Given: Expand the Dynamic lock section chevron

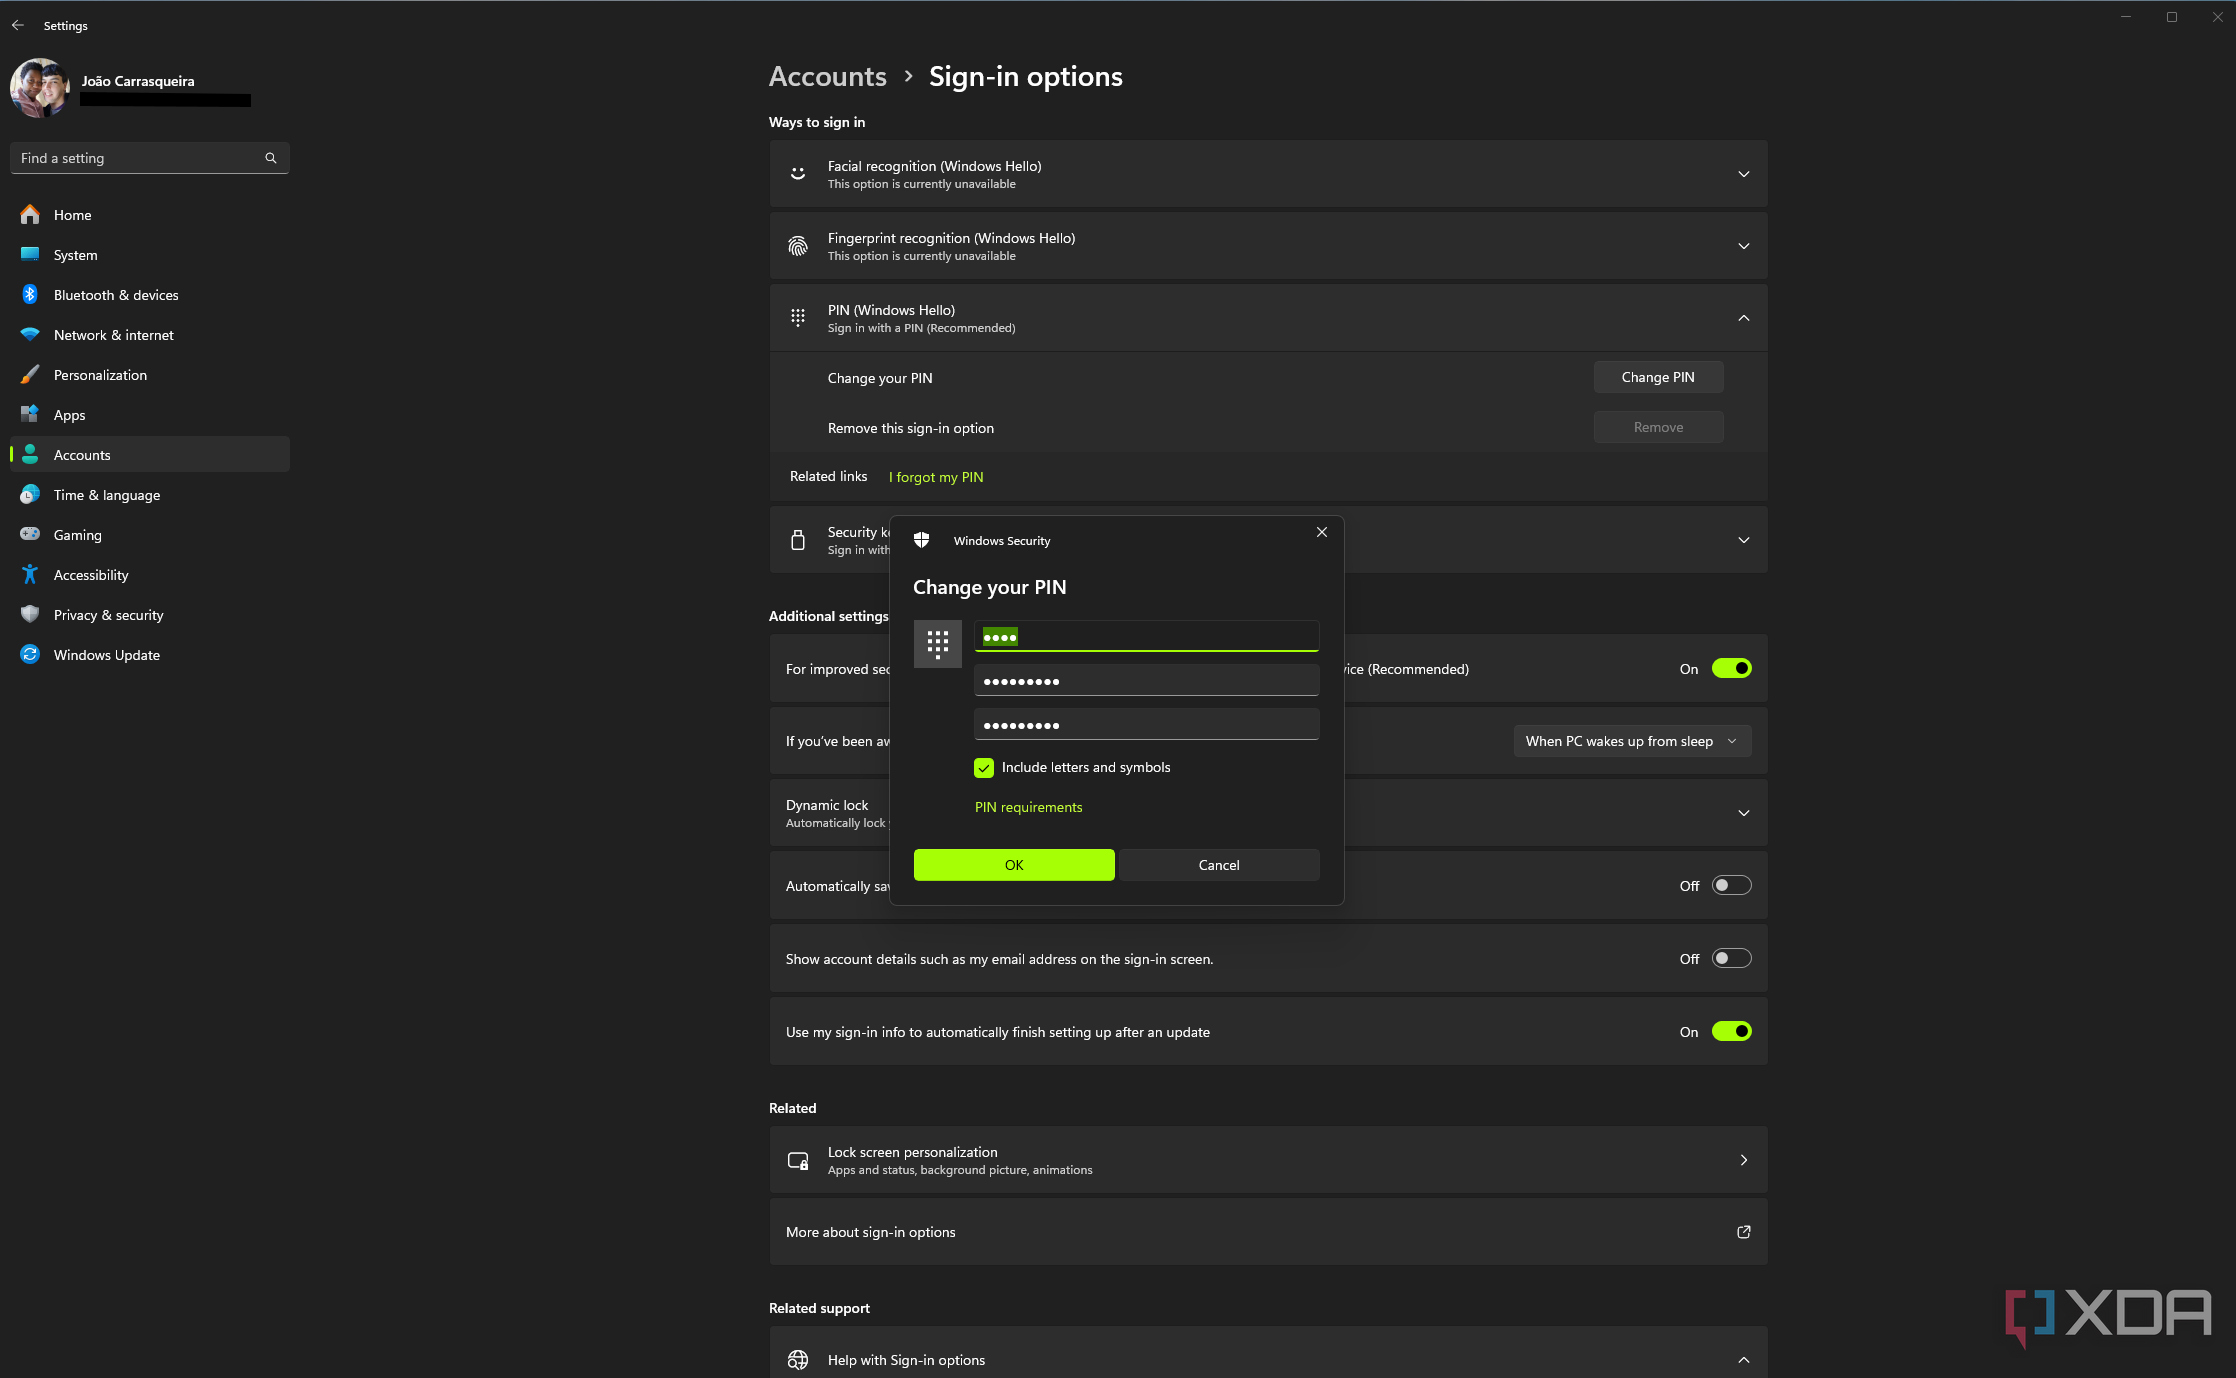Looking at the screenshot, I should point(1743,813).
